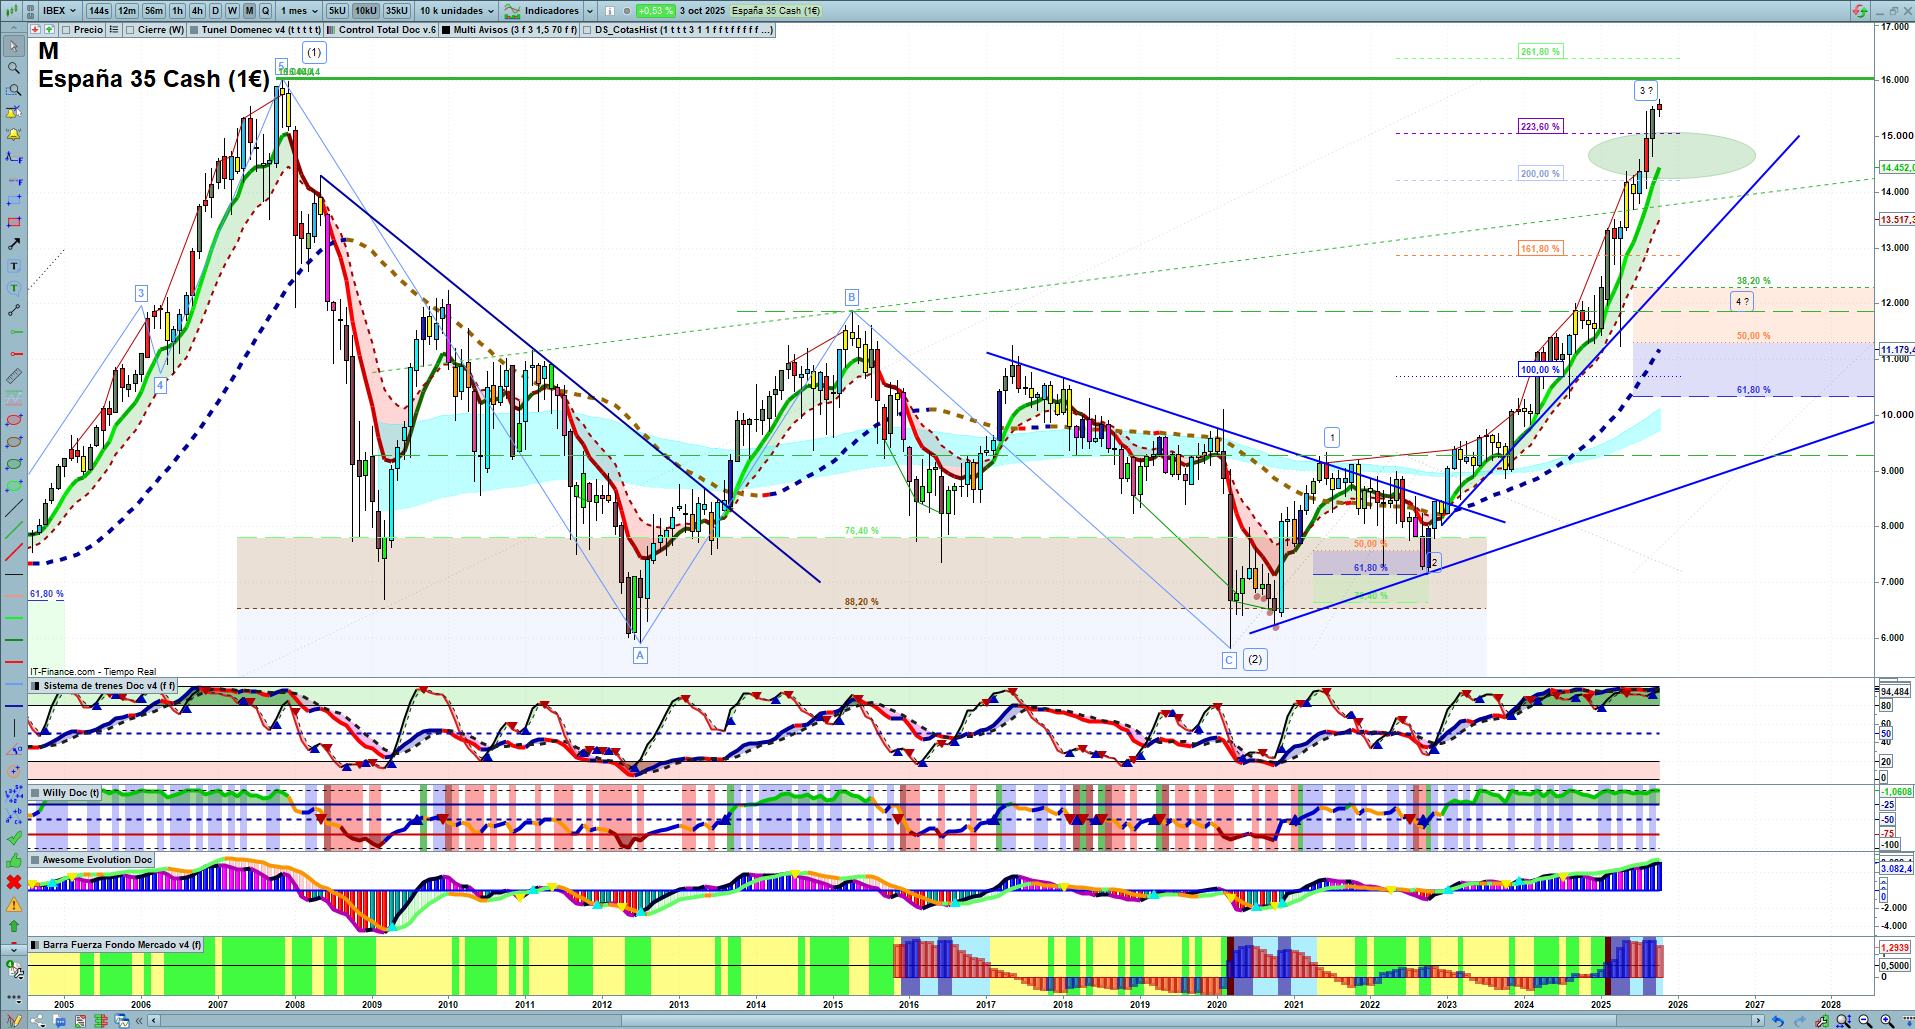Select the red X delete tool
Image resolution: width=1915 pixels, height=1029 pixels.
[x=14, y=882]
